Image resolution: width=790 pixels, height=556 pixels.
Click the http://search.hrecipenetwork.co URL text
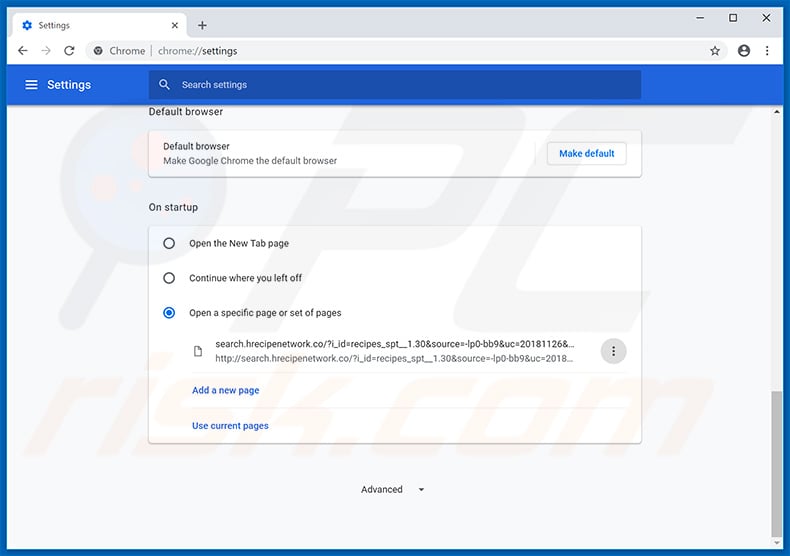point(394,359)
